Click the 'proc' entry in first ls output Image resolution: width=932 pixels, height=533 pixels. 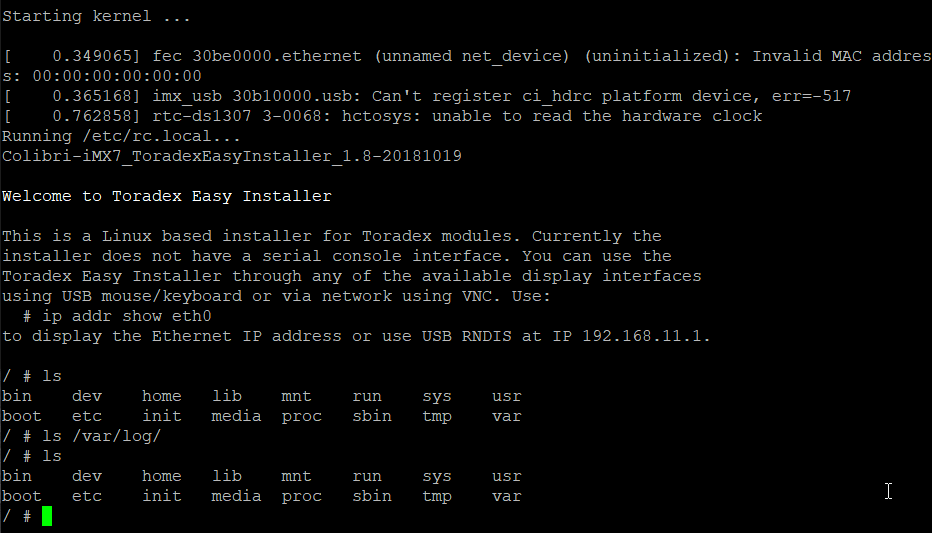tap(301, 417)
